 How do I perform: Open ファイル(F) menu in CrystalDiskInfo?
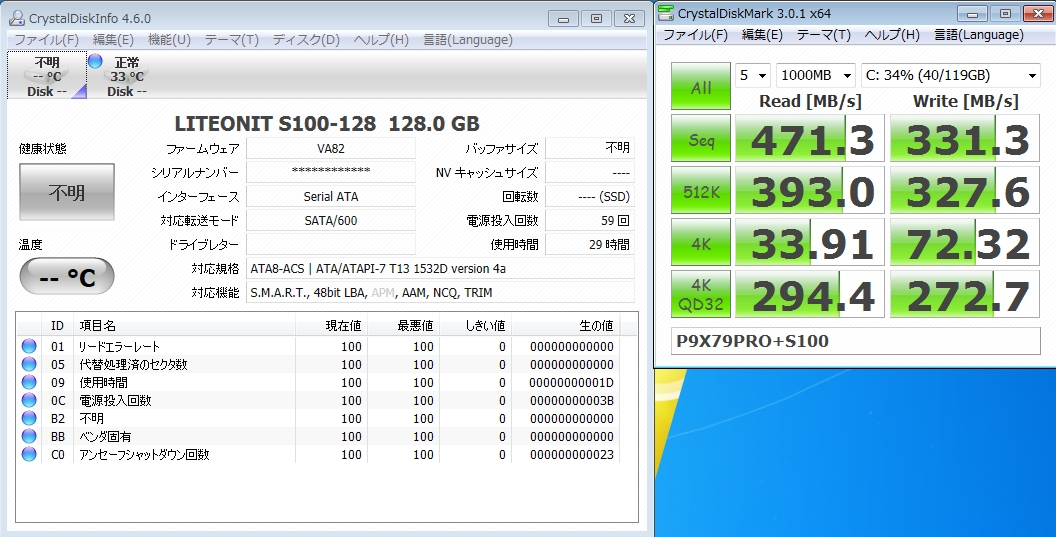point(46,40)
